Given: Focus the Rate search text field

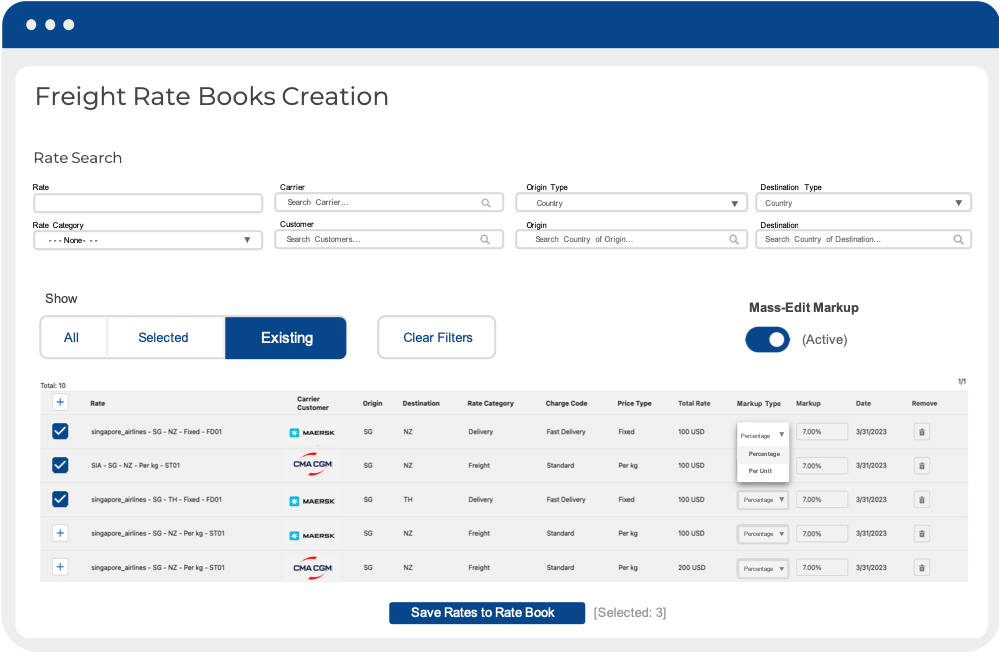Looking at the screenshot, I should coord(148,203).
